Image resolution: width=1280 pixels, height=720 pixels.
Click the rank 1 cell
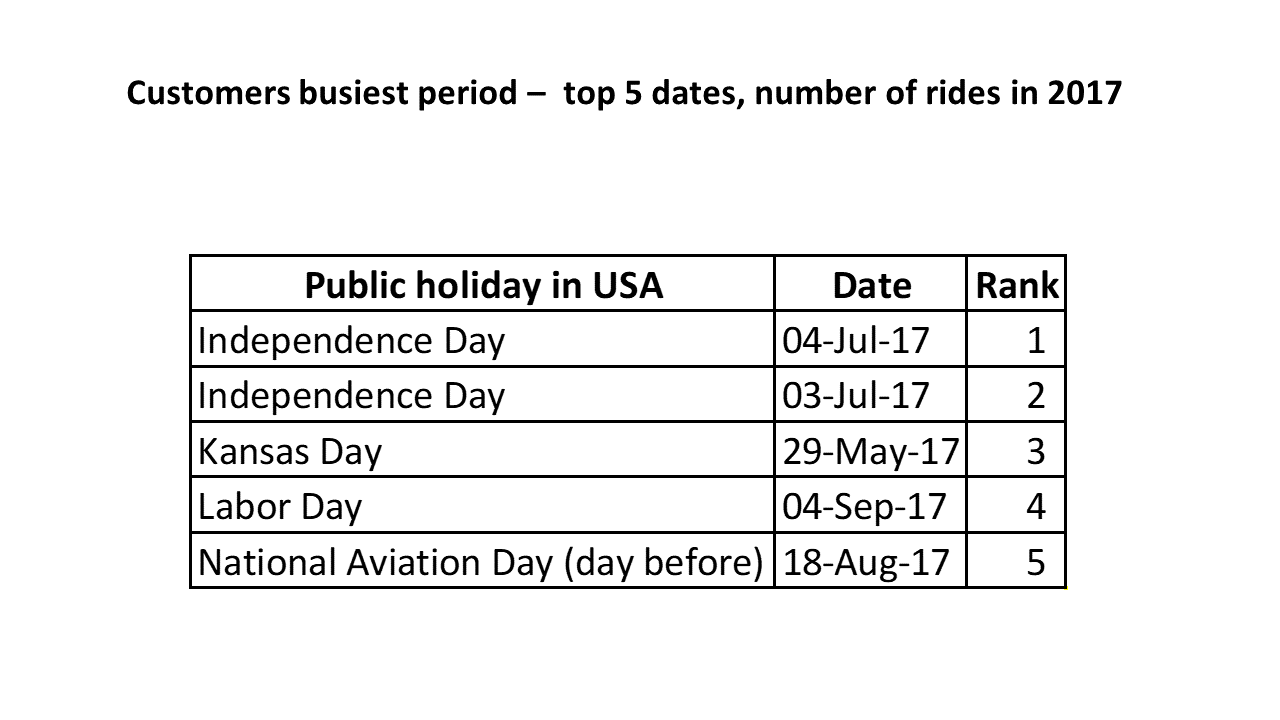1016,338
